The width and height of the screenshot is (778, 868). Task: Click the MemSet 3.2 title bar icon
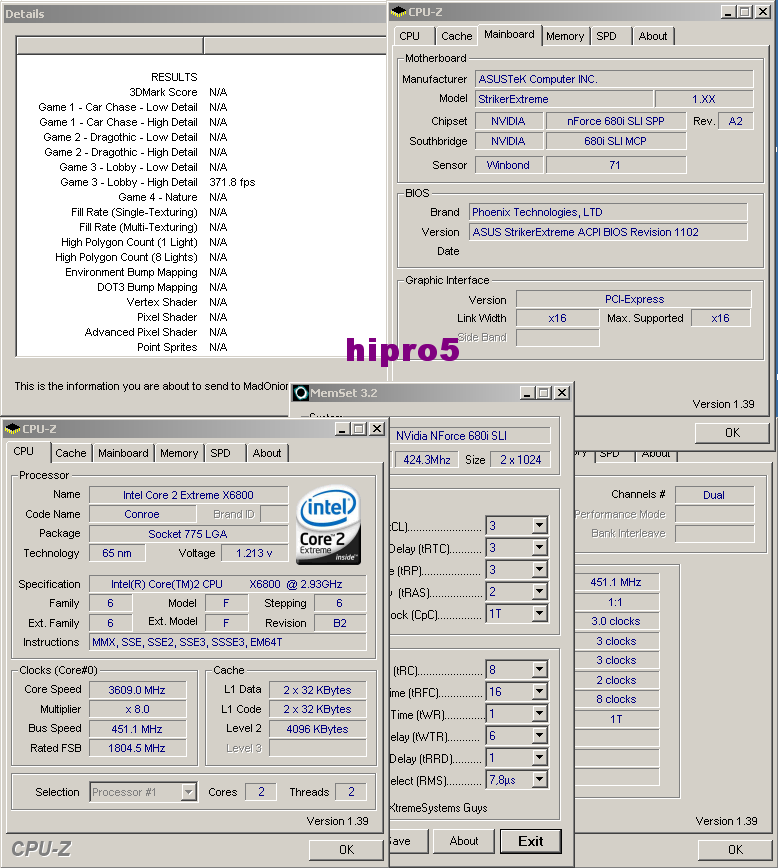(301, 393)
